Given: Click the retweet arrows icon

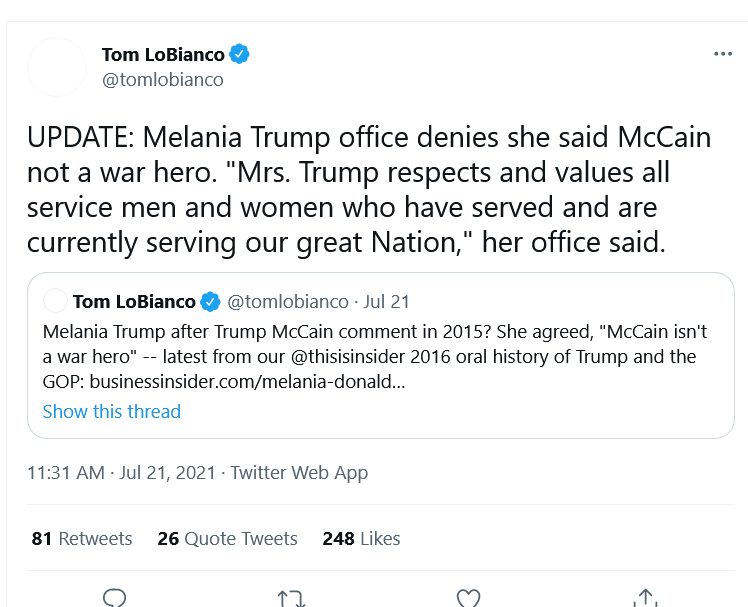Looking at the screenshot, I should [291, 598].
